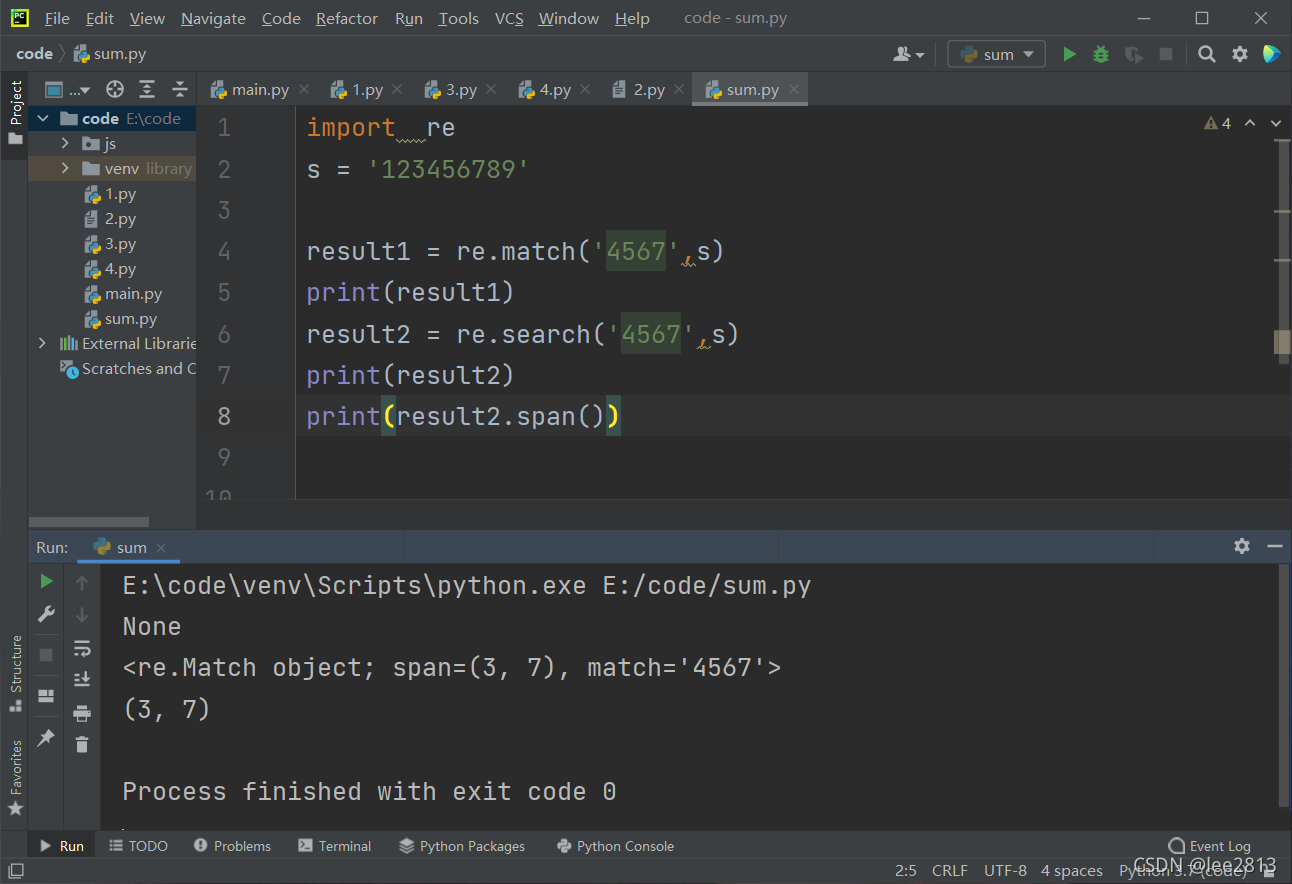Expand the js folder
This screenshot has width=1292, height=884.
point(65,143)
